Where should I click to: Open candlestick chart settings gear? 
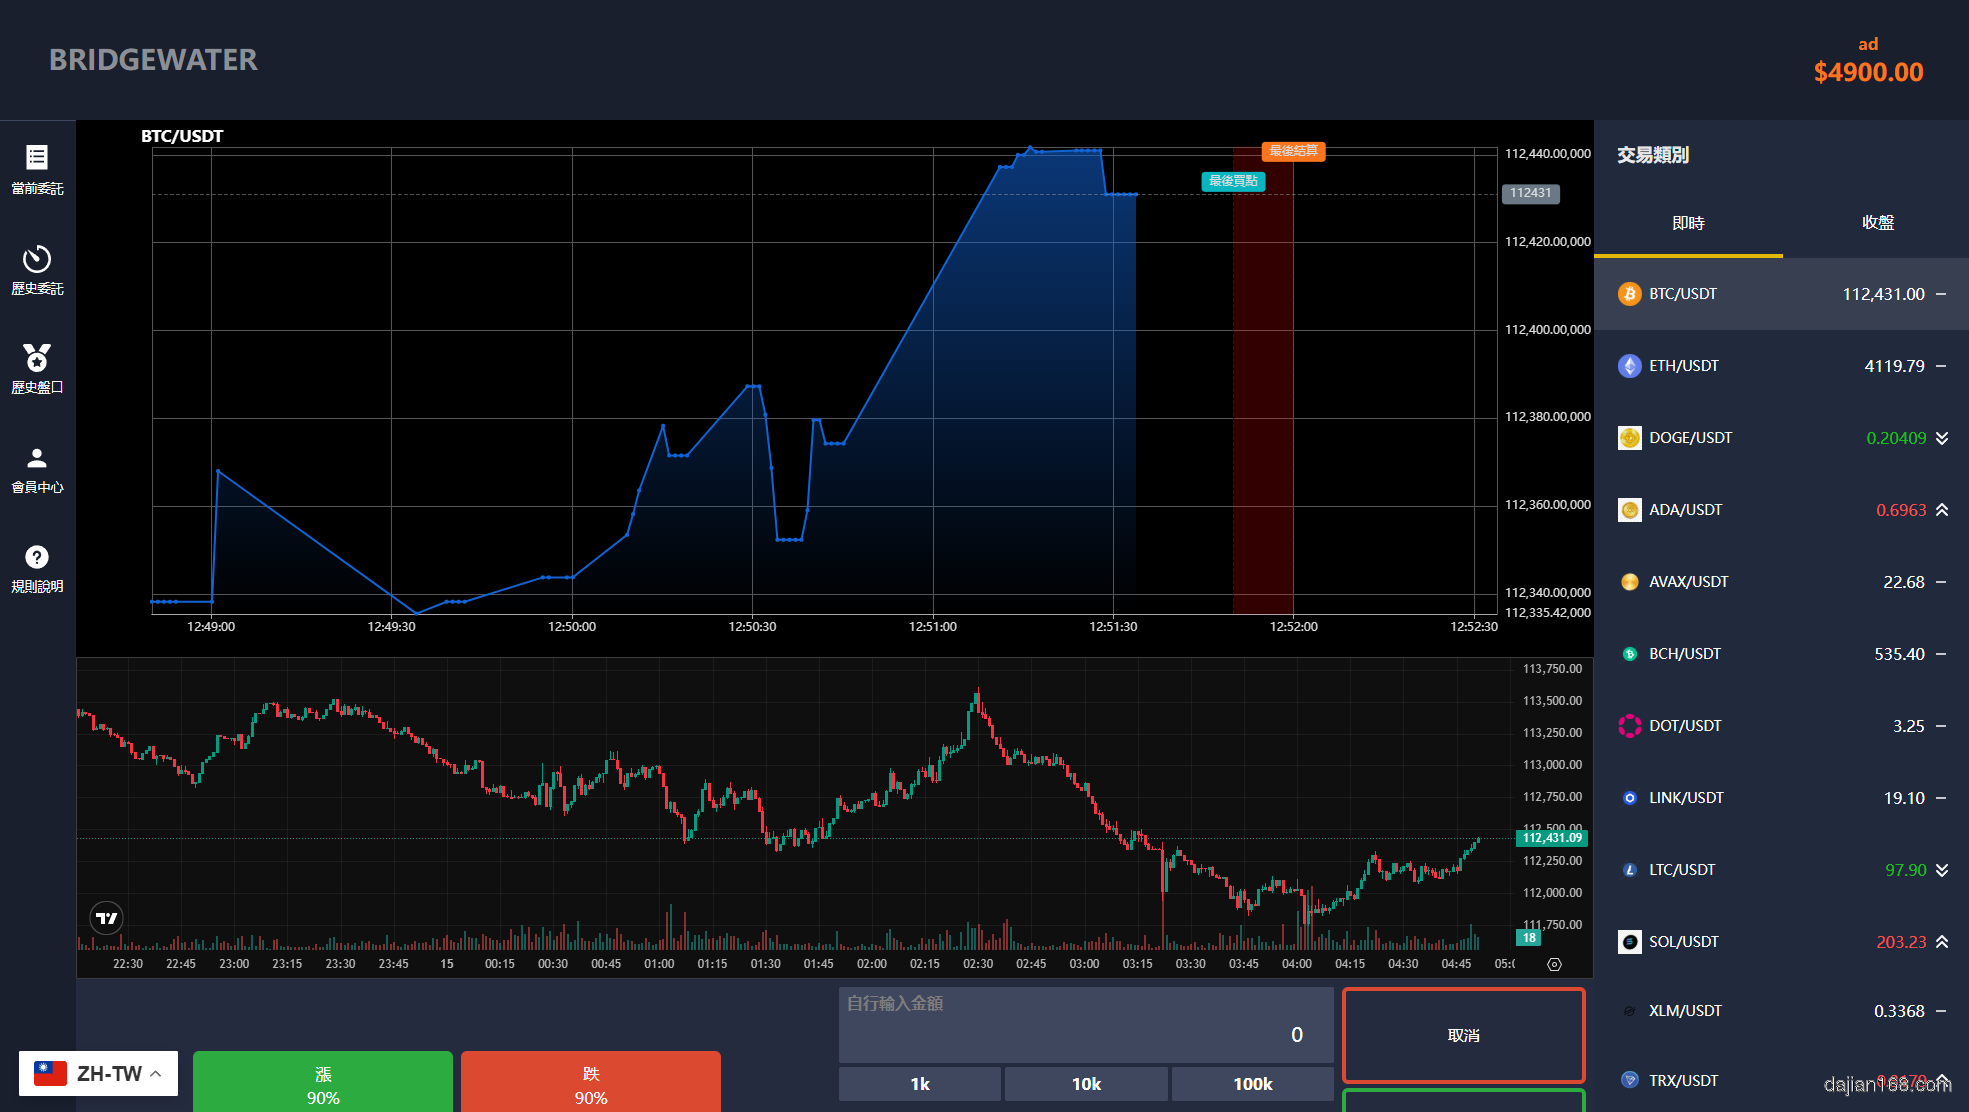pyautogui.click(x=1554, y=964)
